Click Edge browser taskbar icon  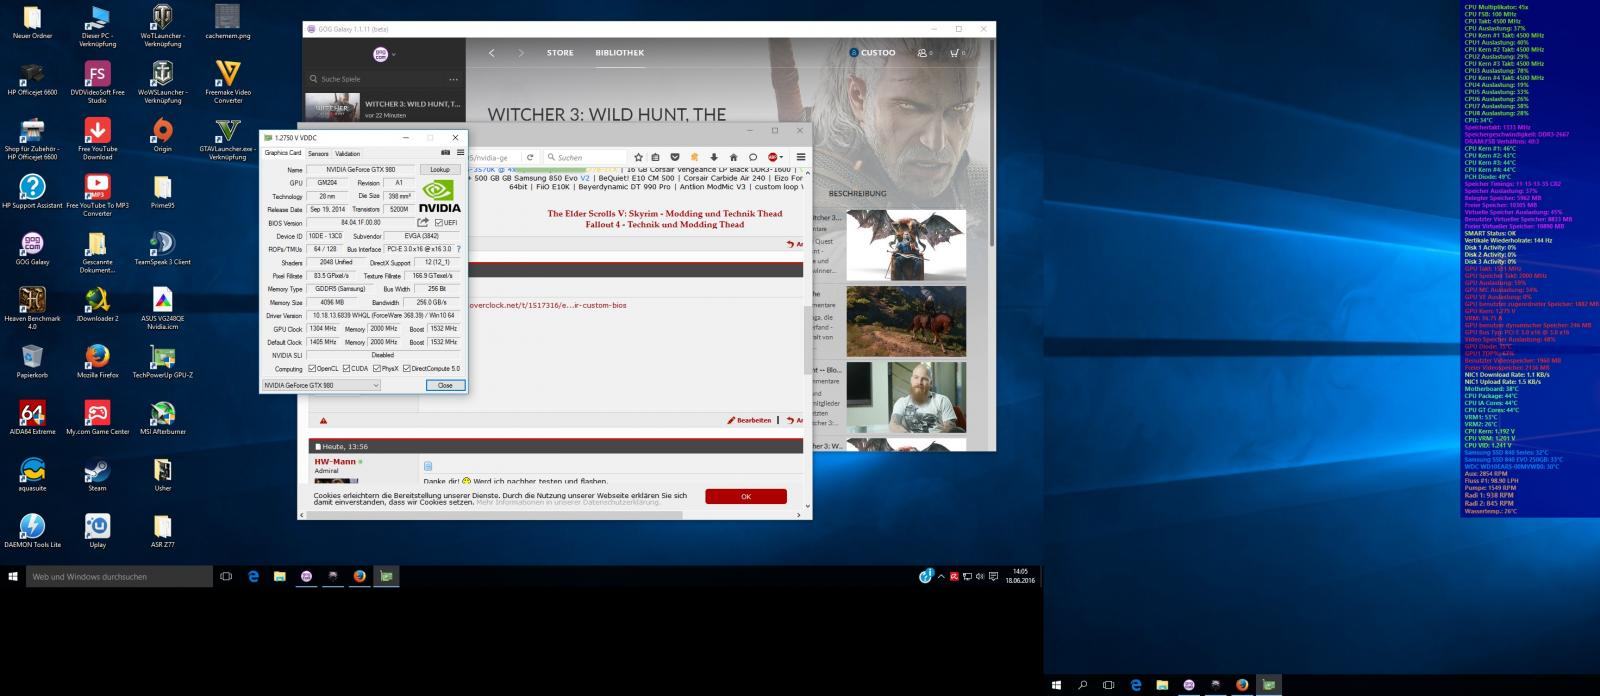[253, 576]
